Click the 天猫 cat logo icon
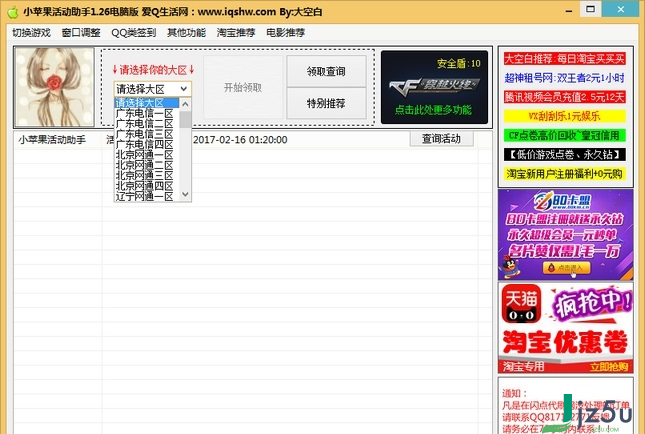Screen dimensions: 645x434 click(x=521, y=304)
